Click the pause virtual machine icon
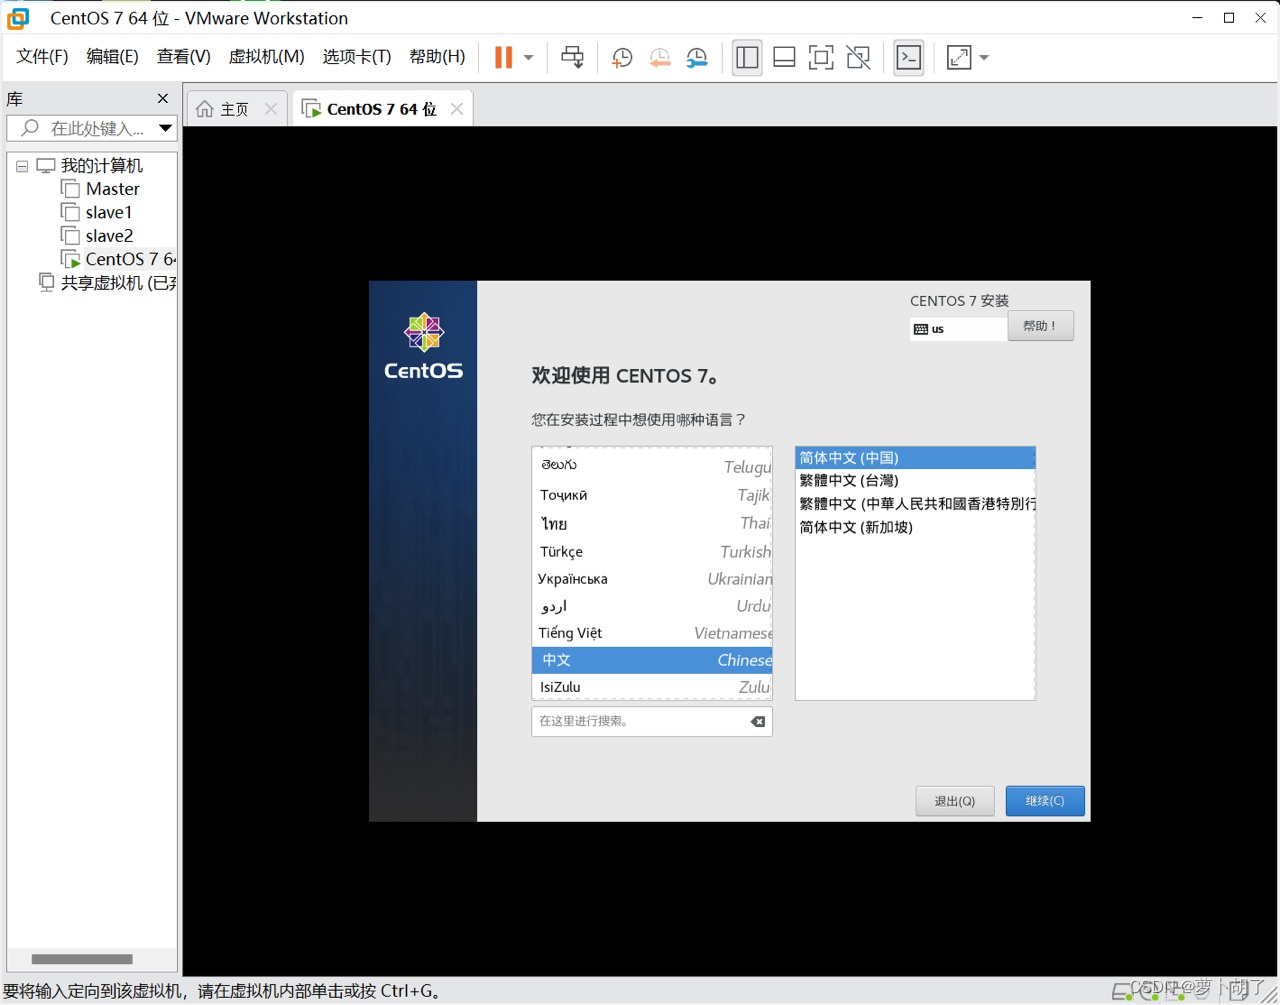Screen dimensions: 1280x1005 click(x=503, y=58)
